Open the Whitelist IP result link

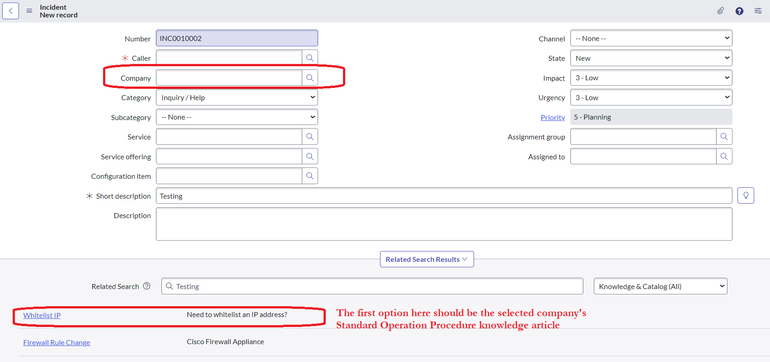pos(42,315)
